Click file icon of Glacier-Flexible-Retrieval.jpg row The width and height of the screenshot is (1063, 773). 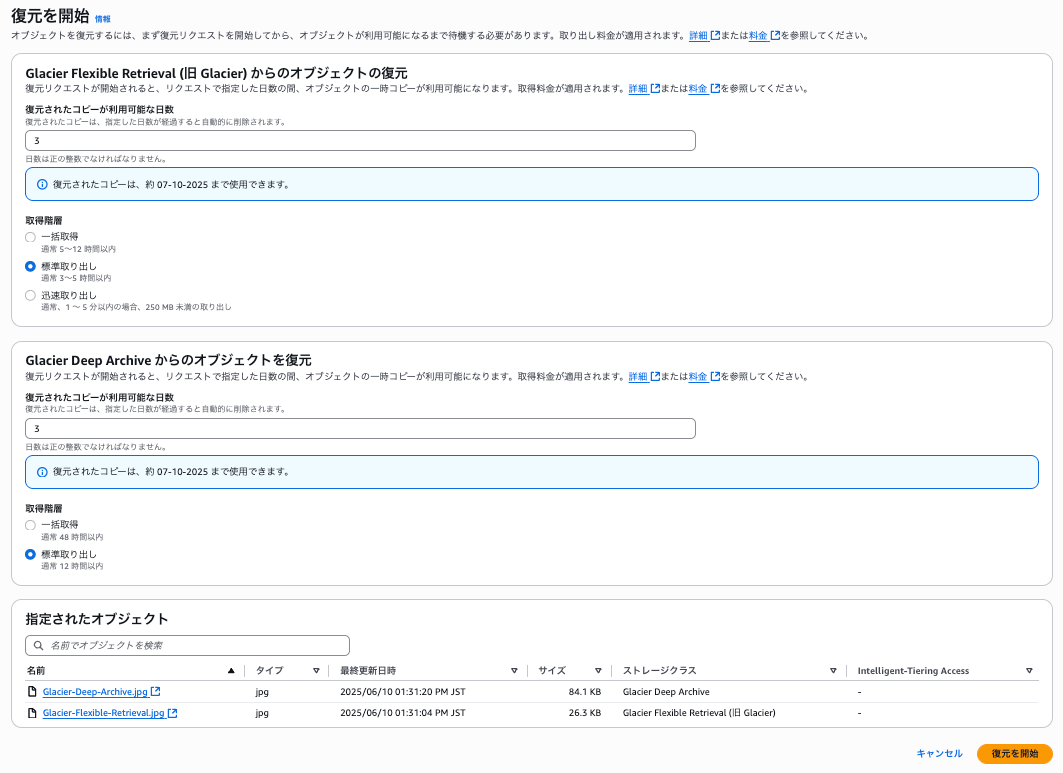click(x=32, y=713)
